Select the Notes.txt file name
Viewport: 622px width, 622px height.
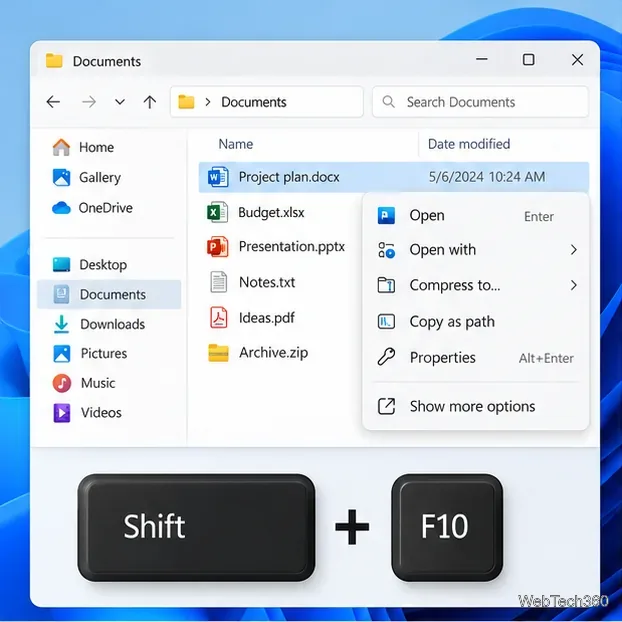coord(267,282)
